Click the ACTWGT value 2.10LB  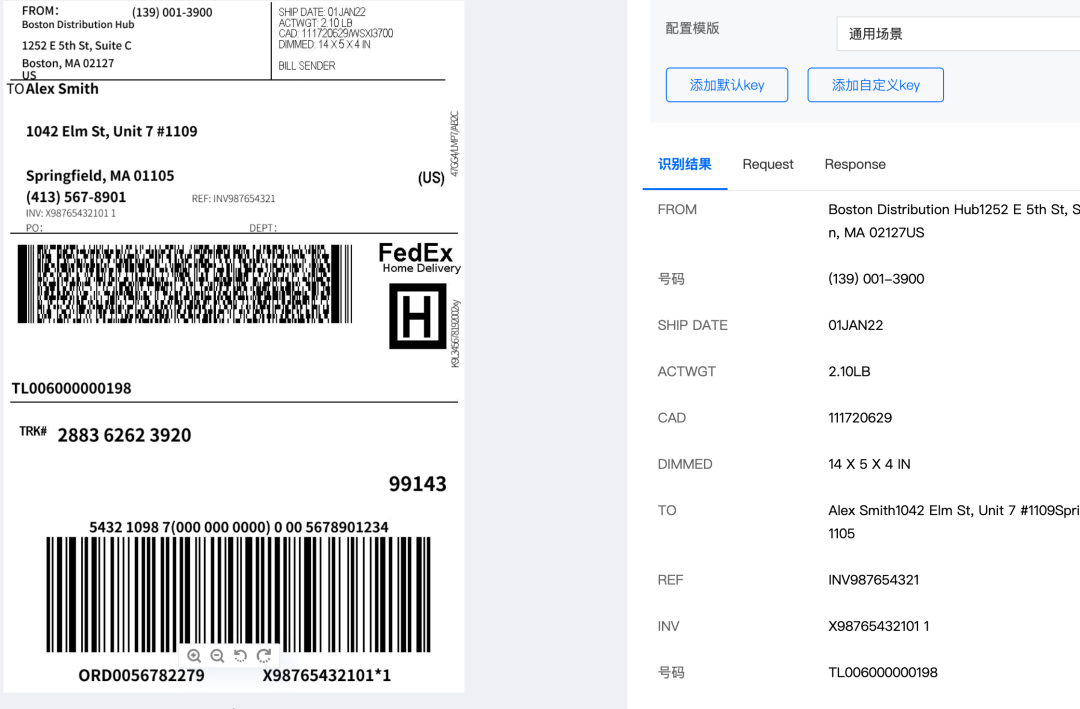point(849,371)
